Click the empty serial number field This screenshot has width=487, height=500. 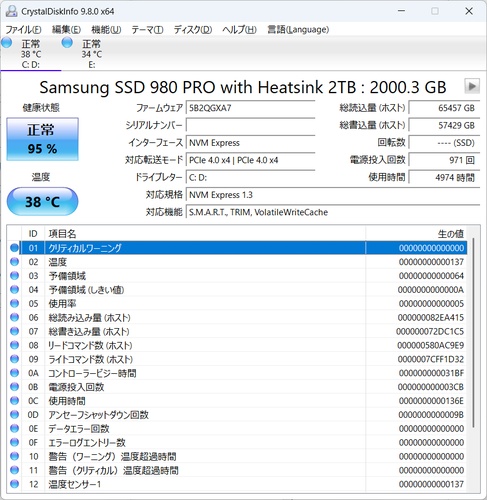[250, 125]
